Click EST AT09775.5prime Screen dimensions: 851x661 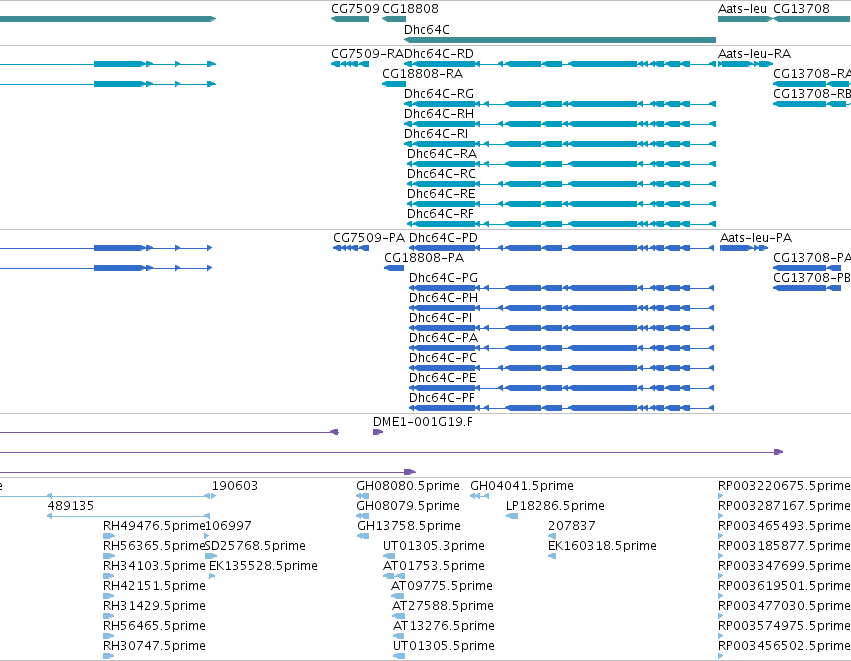click(442, 586)
